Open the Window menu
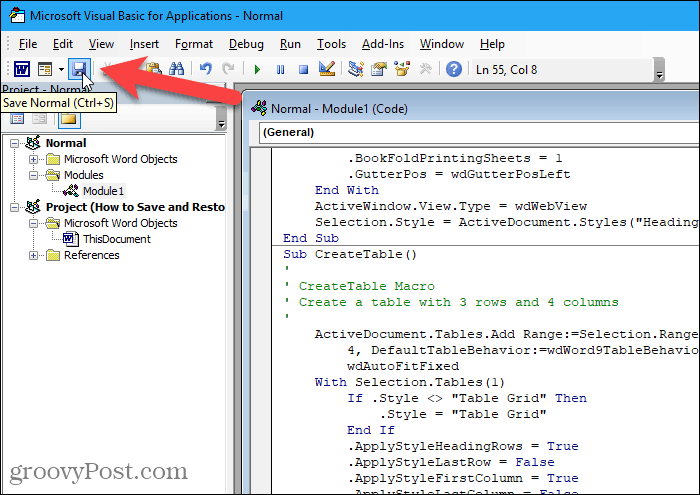The height and width of the screenshot is (495, 700). 442,44
